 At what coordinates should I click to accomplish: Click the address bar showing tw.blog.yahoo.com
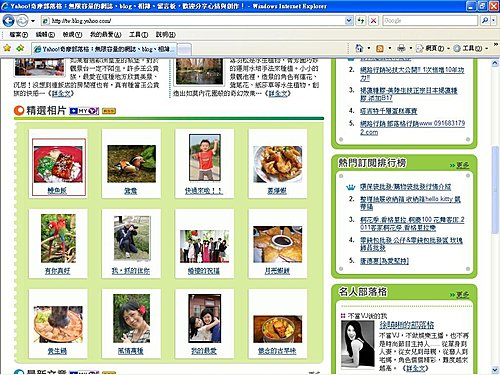pos(193,21)
